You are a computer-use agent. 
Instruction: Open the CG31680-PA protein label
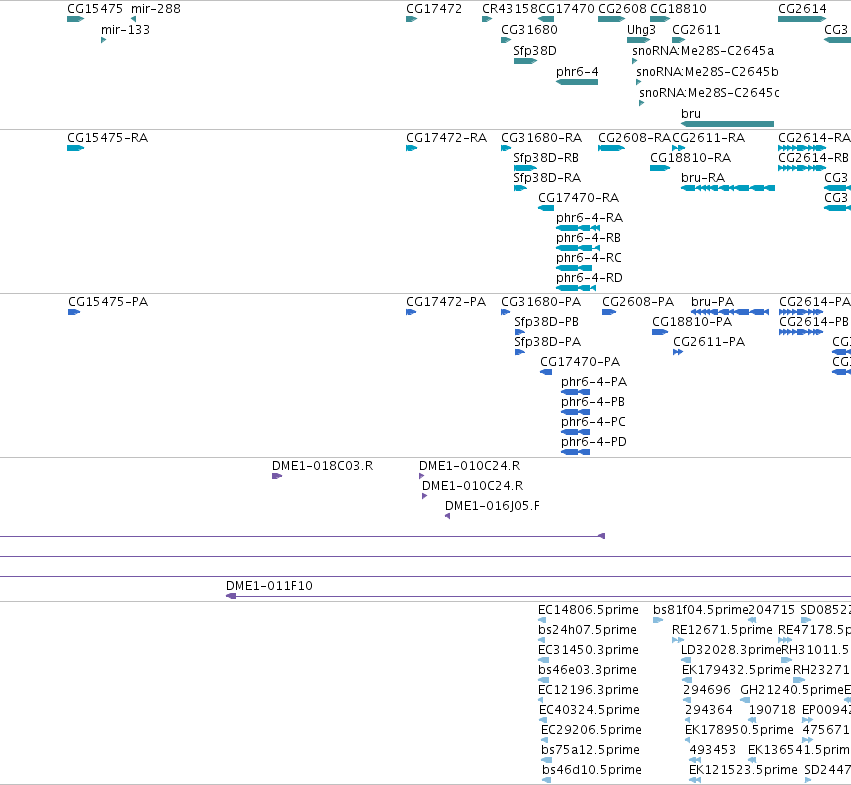click(x=541, y=302)
